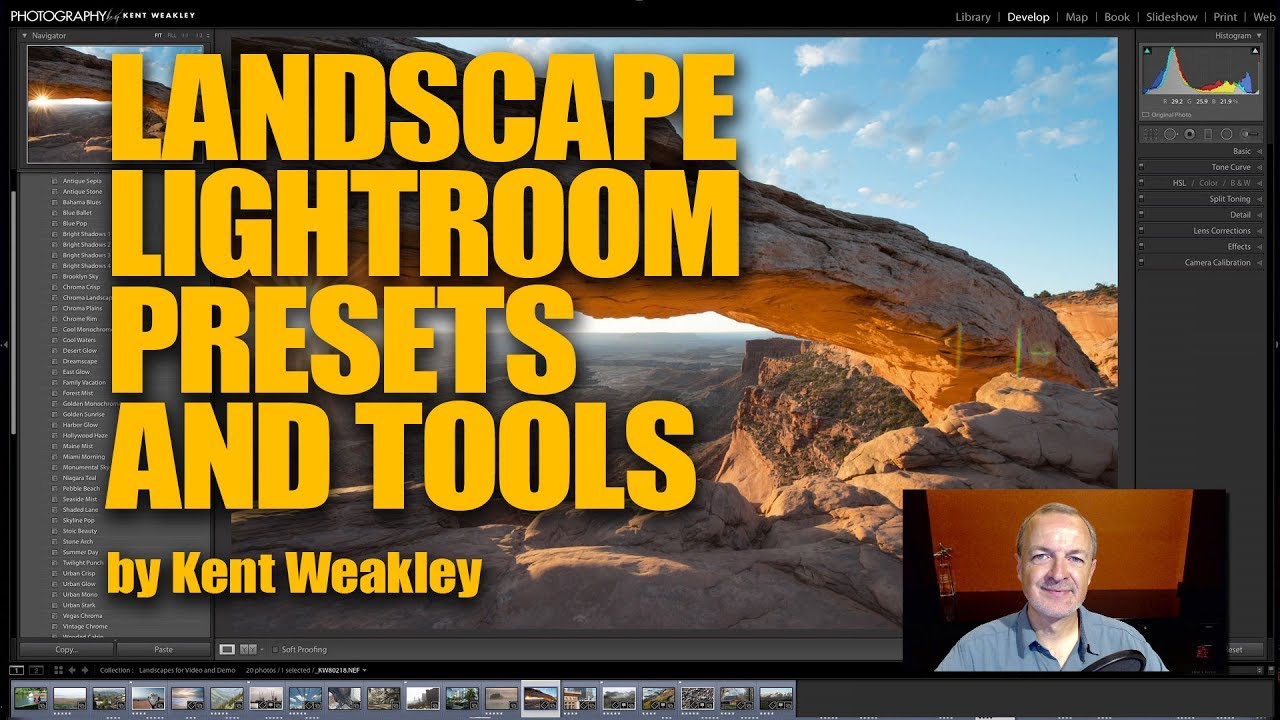Click the Adjustment Brush slider toggle
This screenshot has height=720, width=1280.
point(1250,134)
